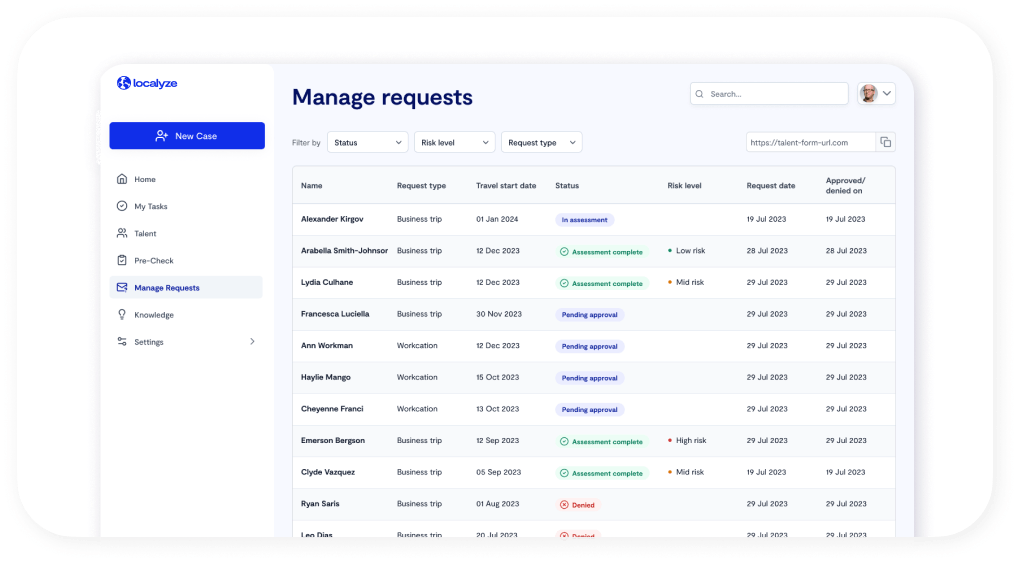Click the My Tasks checkmark icon
The image size is (1018, 562).
(x=122, y=206)
